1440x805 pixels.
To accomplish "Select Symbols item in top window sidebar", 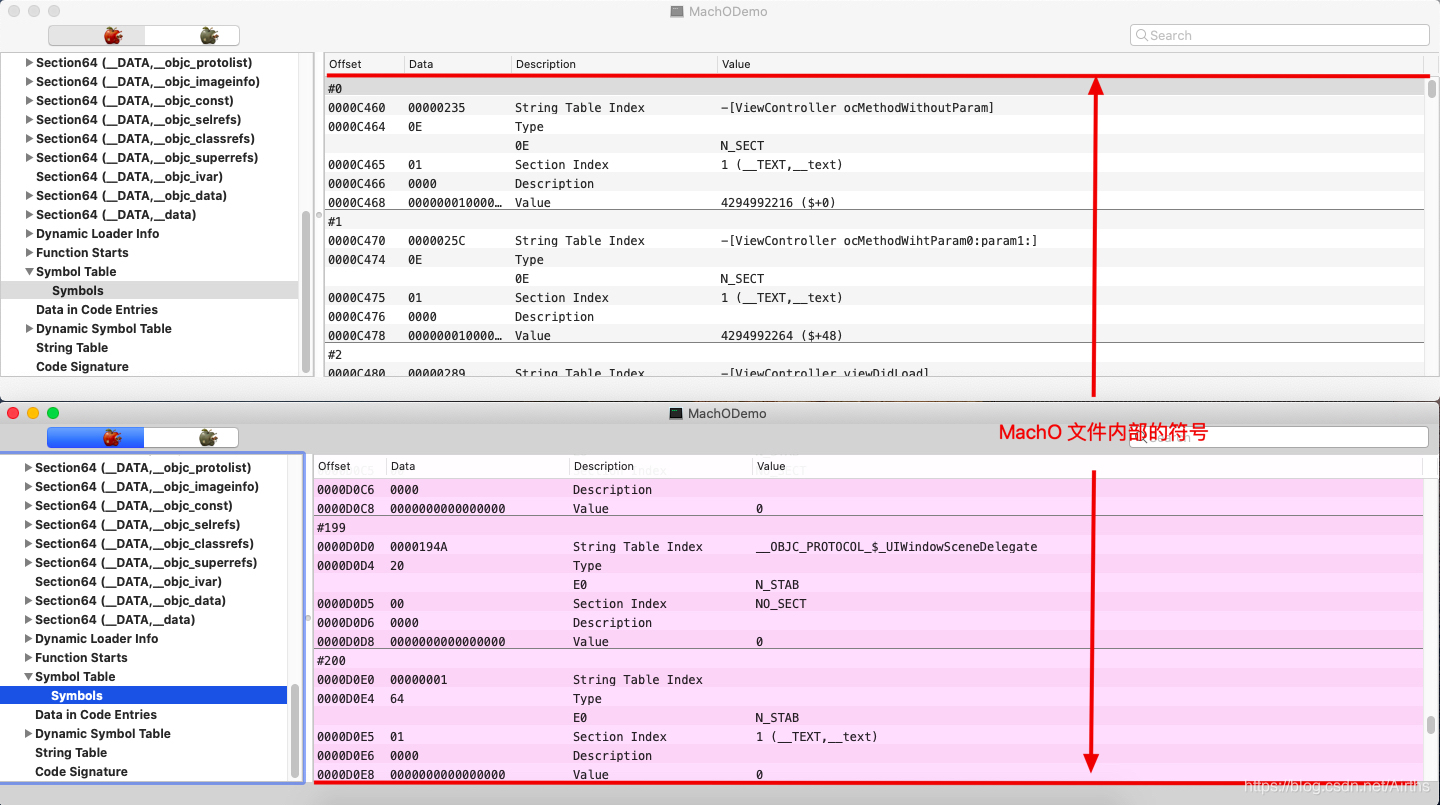I will tap(150, 291).
